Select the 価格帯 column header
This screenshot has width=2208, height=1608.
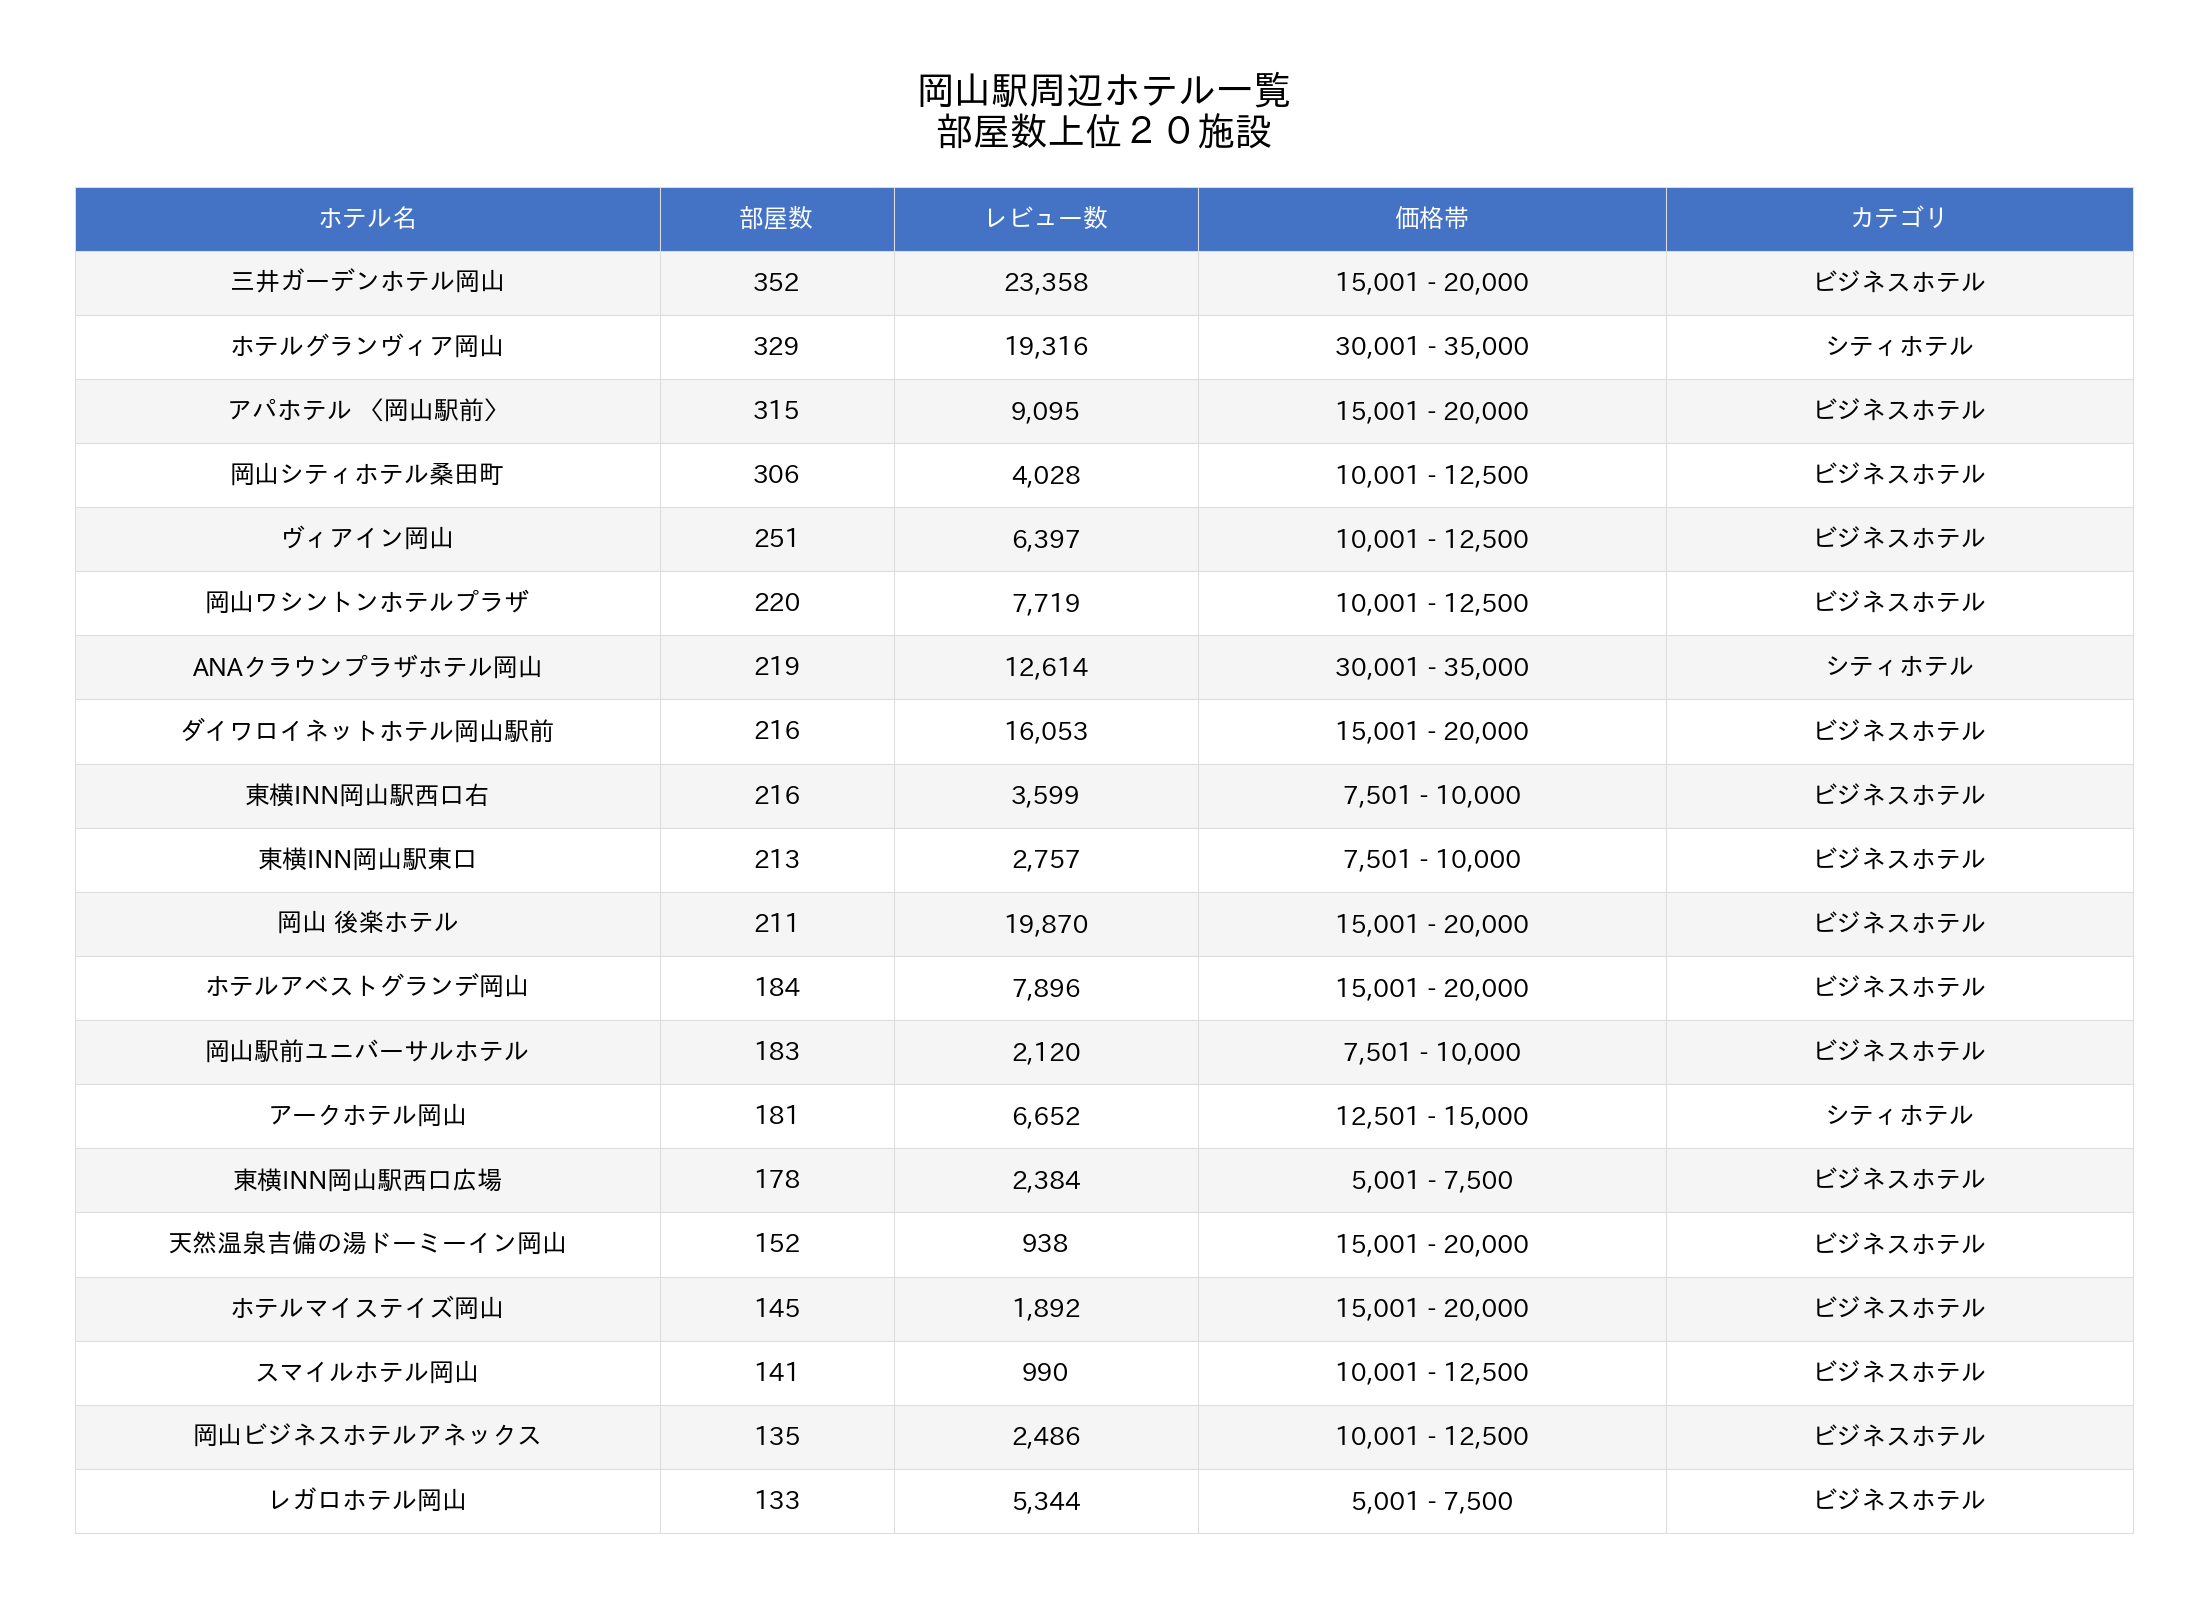(1431, 218)
